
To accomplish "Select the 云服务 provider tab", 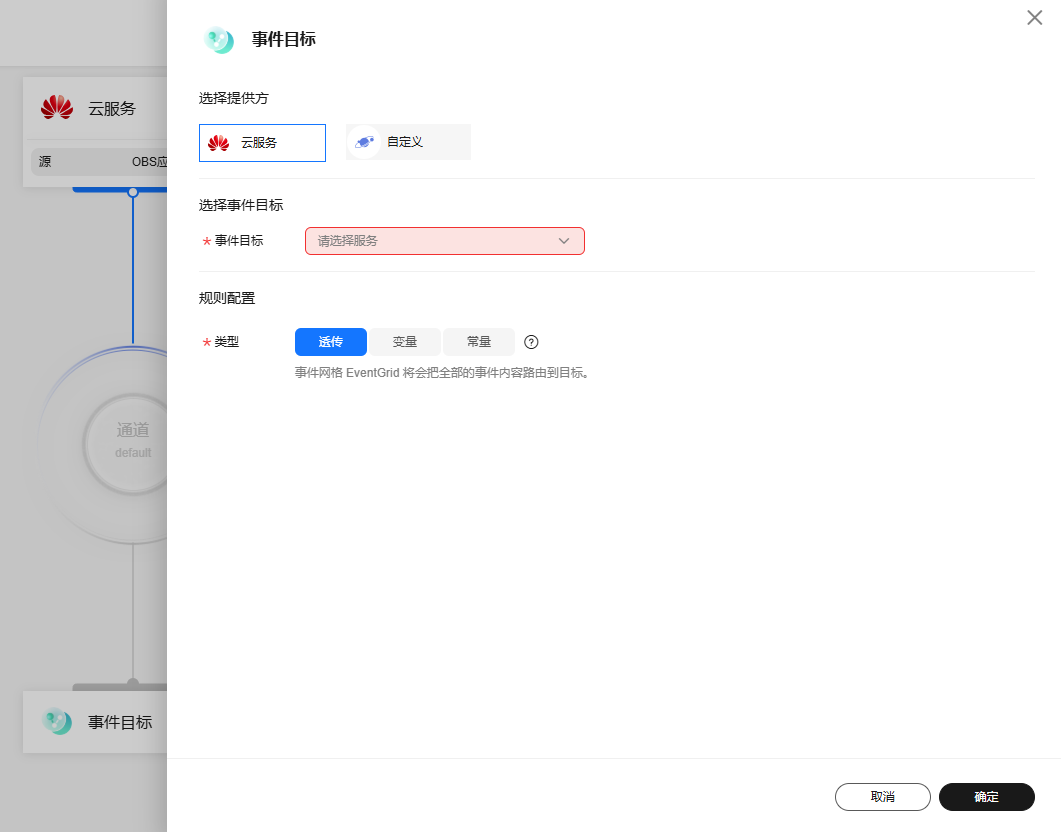I will point(262,142).
